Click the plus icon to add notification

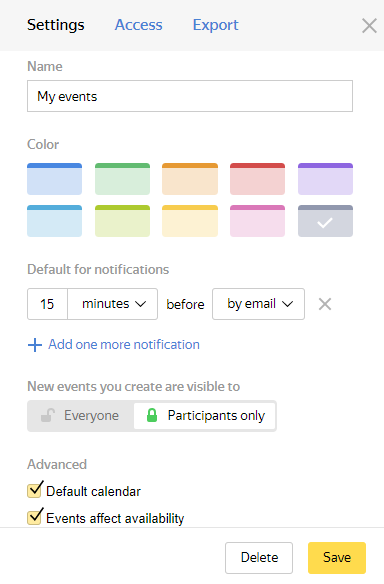35,345
